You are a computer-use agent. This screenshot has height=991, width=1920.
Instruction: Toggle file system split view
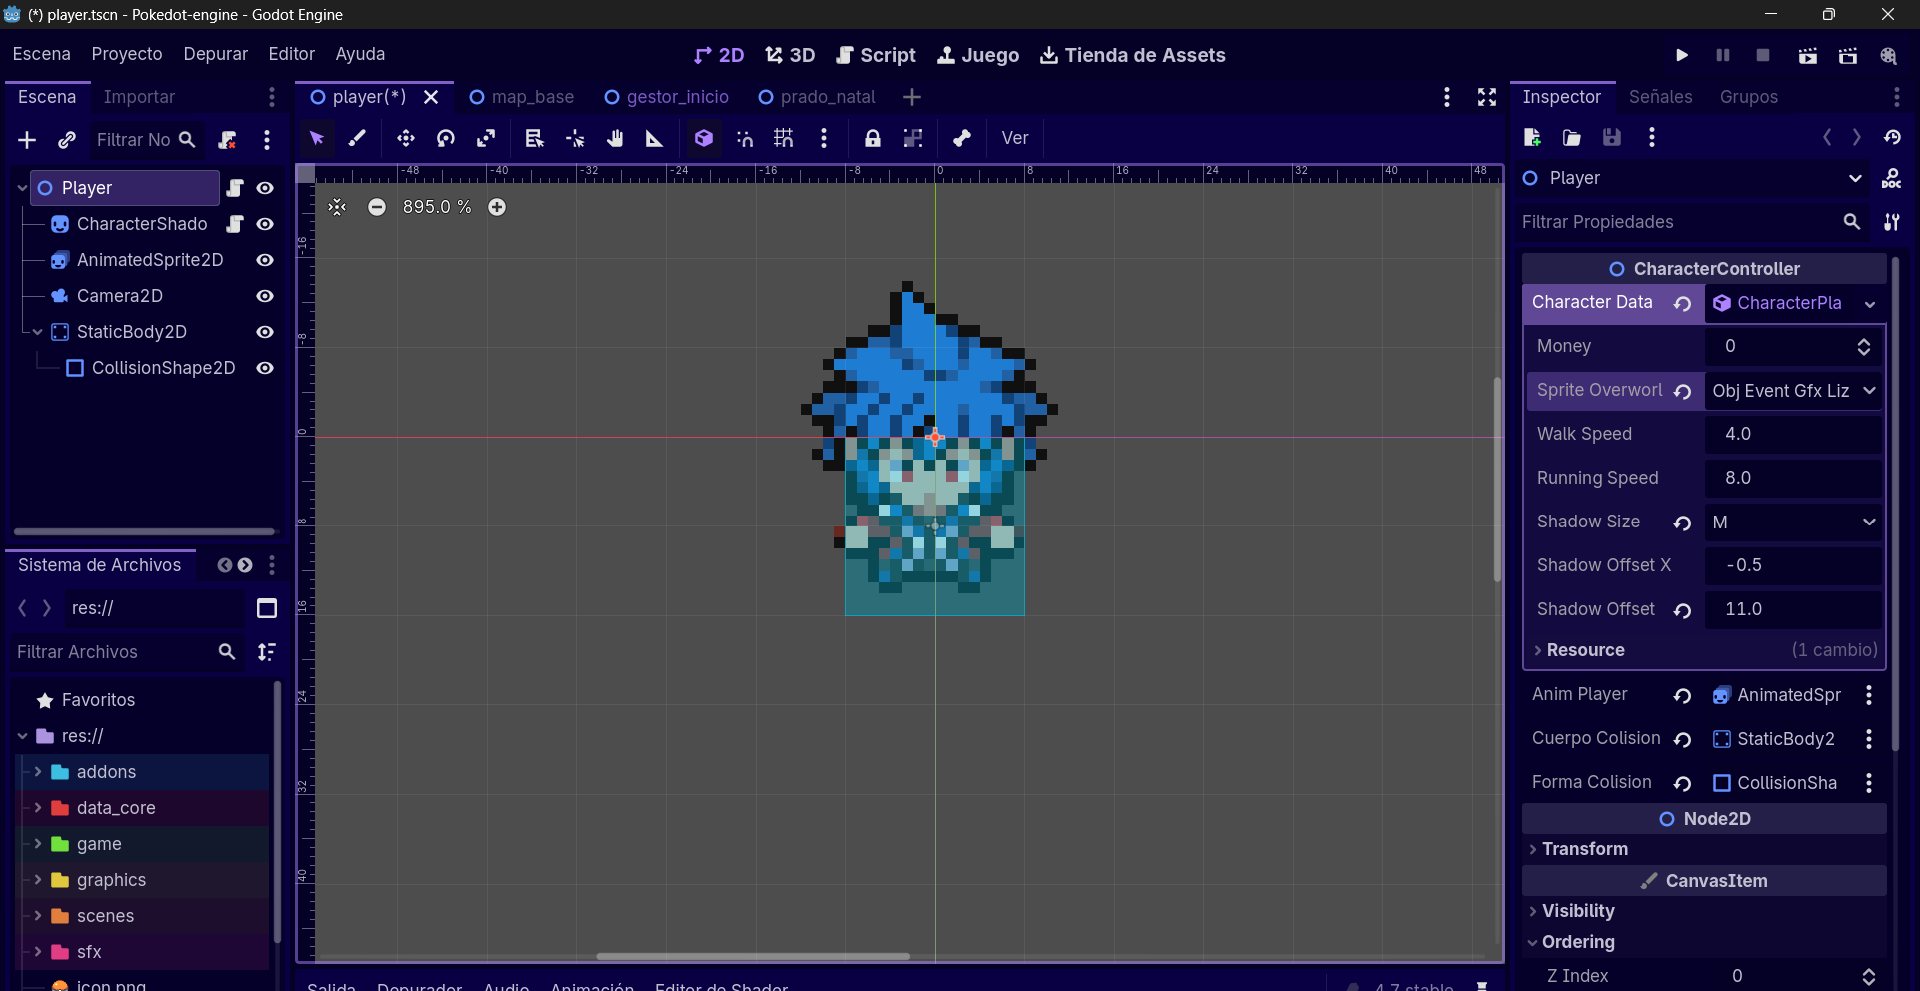[x=267, y=608]
